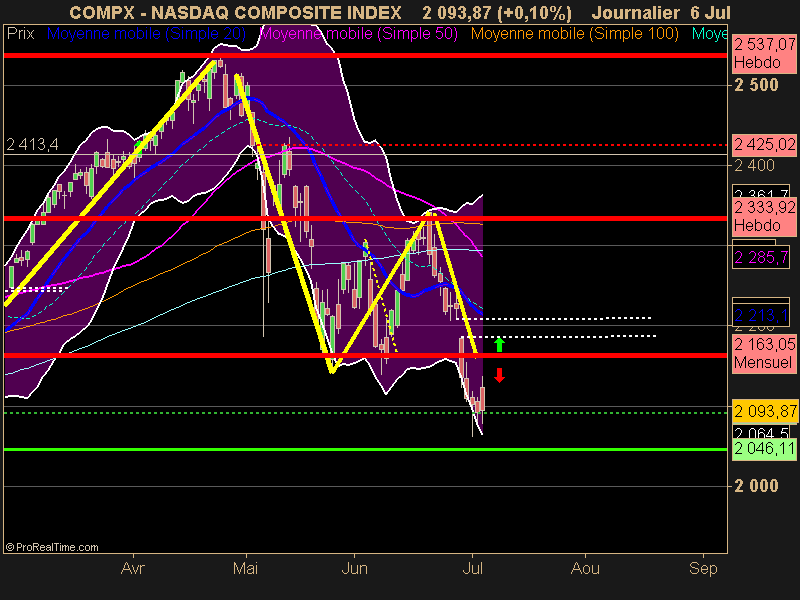Screen dimensions: 800x600
Task: Click the Moyenne mobile (Simple 50) legend
Action: (x=359, y=34)
